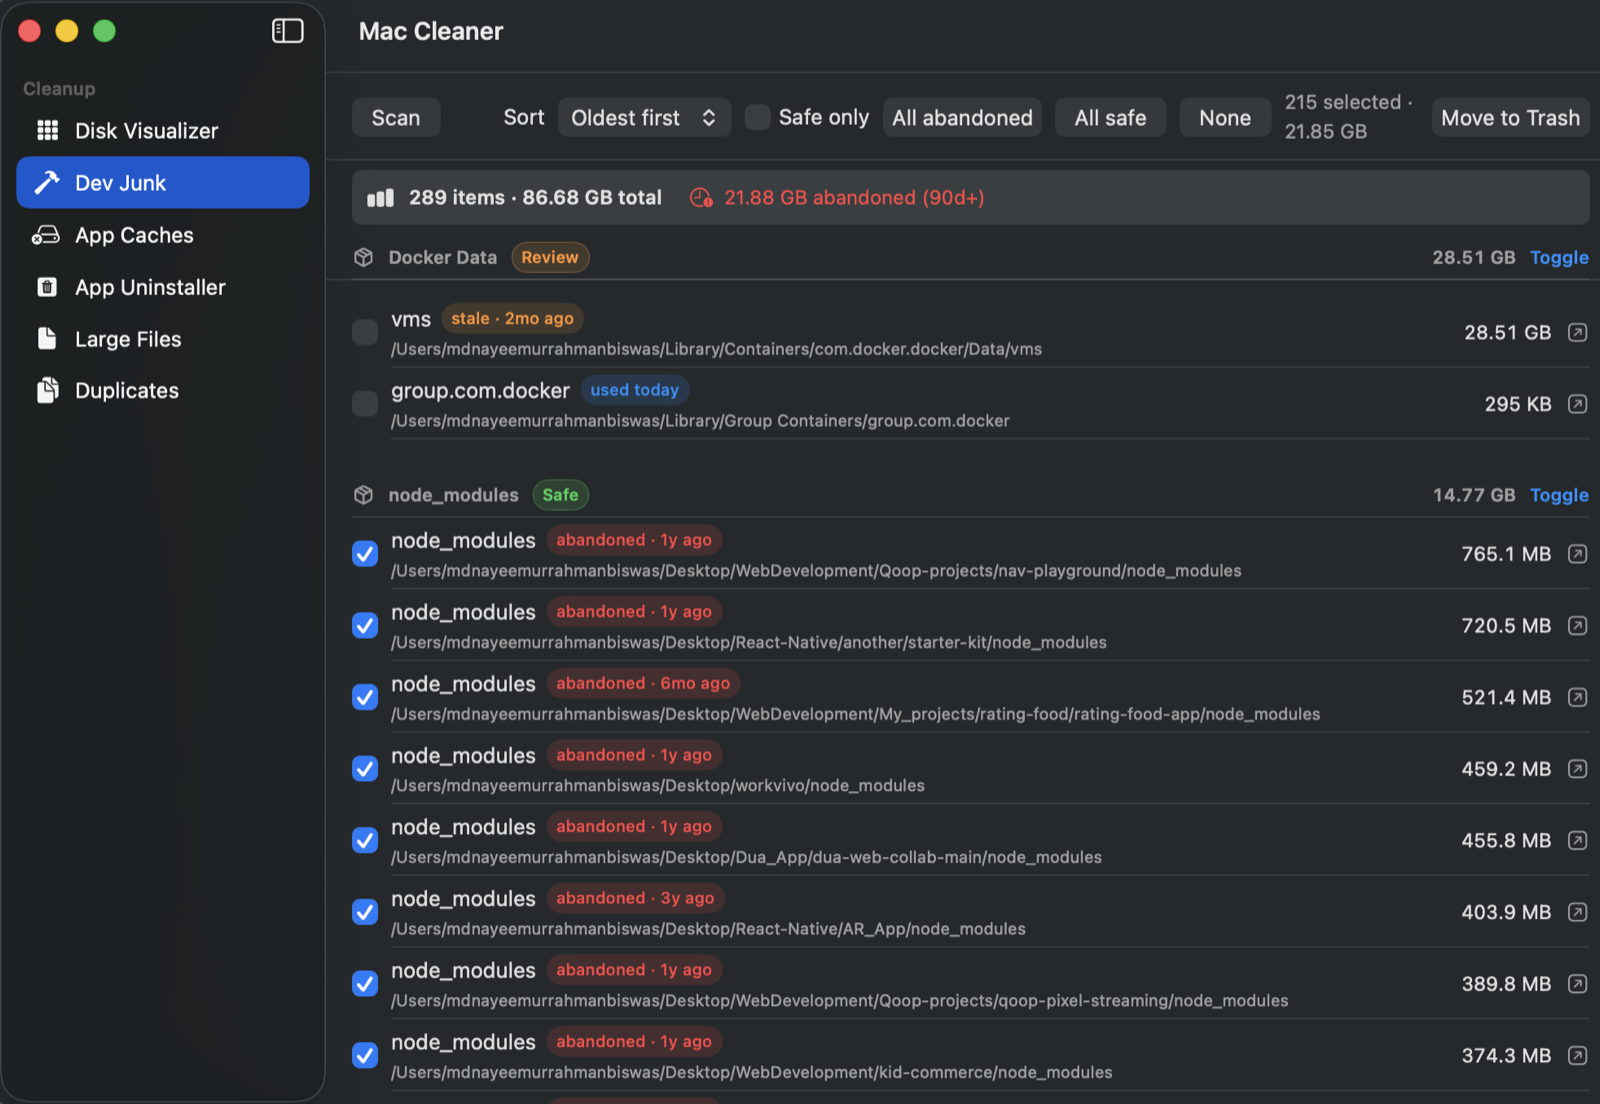Click the Large Files document icon
The image size is (1600, 1104).
[x=47, y=338]
